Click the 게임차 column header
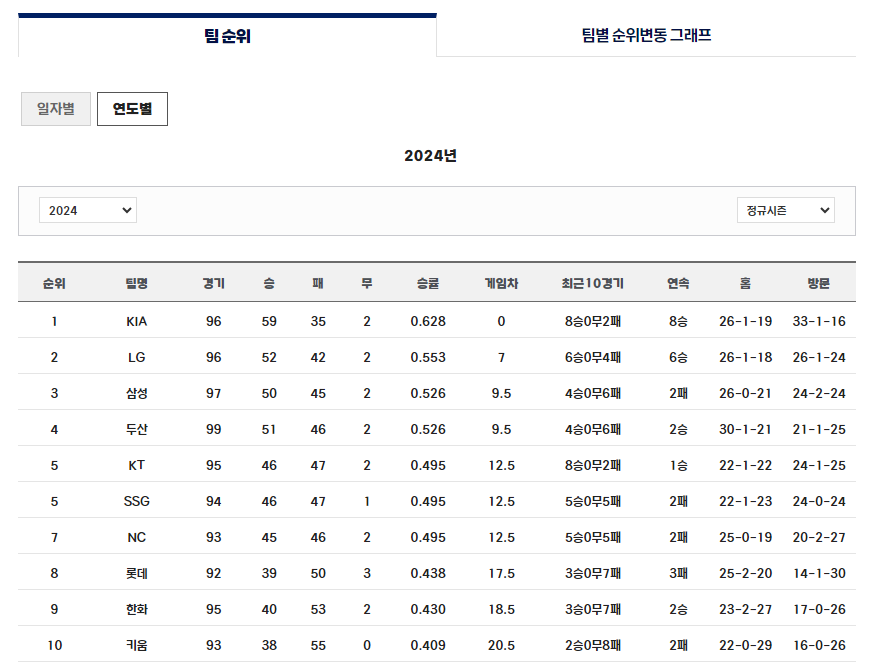This screenshot has width=888, height=670. pyautogui.click(x=501, y=283)
